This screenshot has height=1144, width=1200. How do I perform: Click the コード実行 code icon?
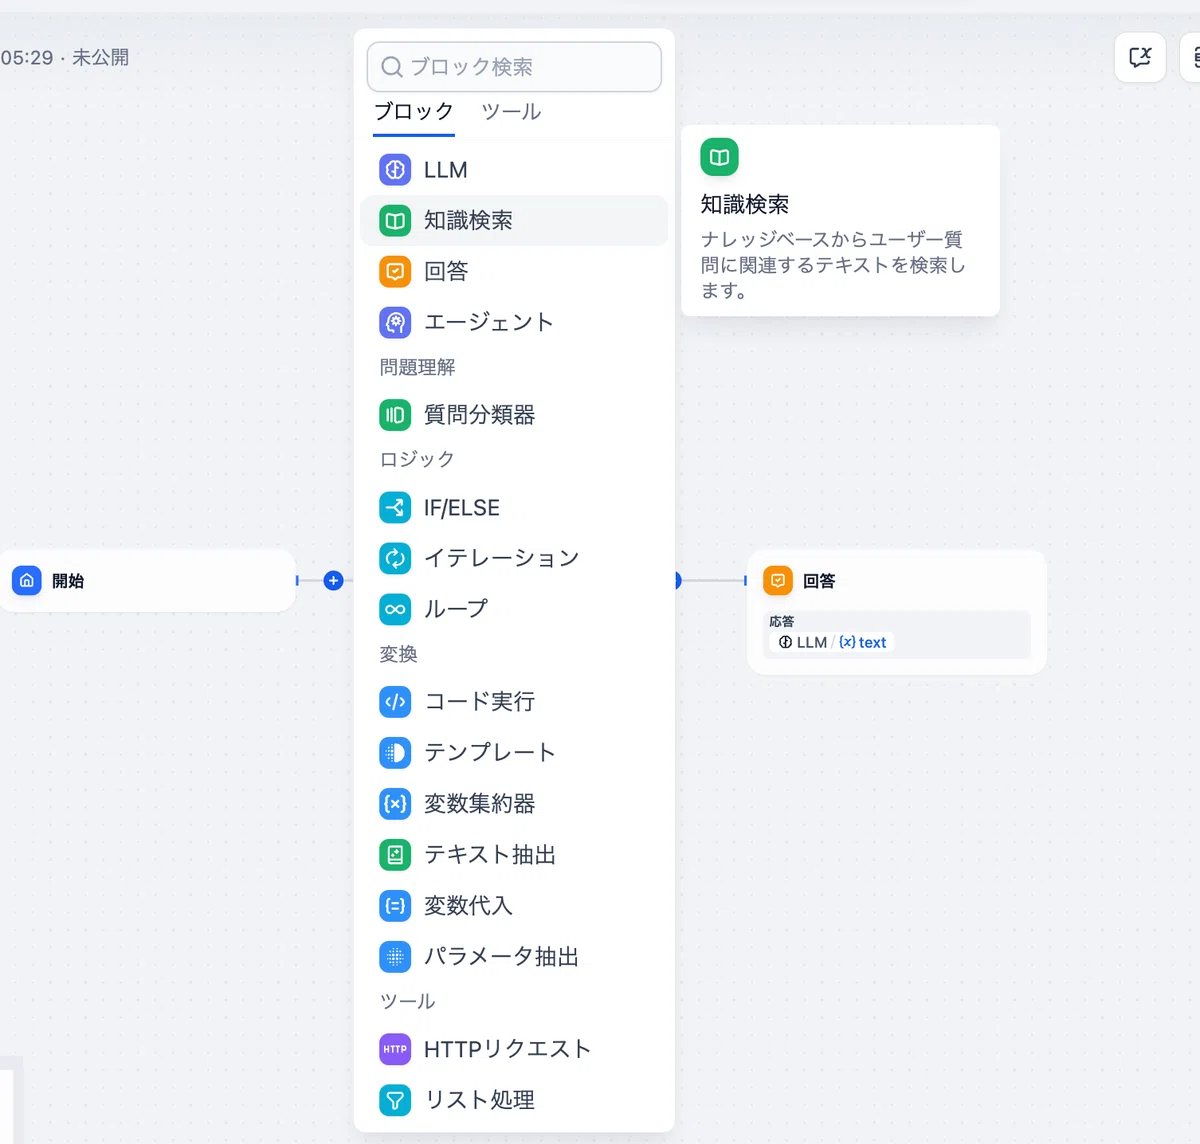395,702
